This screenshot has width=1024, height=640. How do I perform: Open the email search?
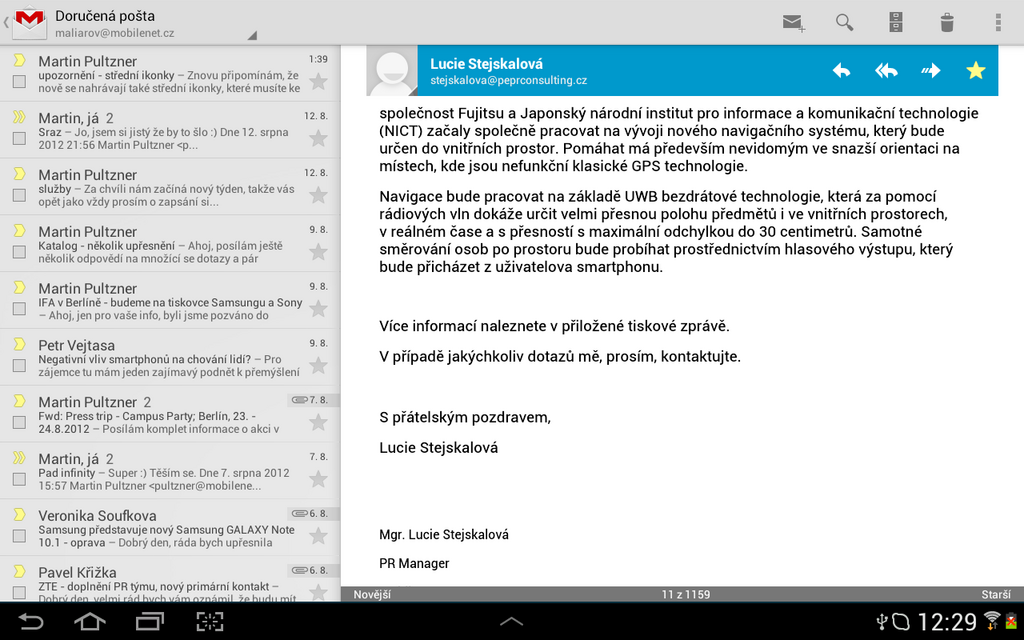pyautogui.click(x=844, y=21)
